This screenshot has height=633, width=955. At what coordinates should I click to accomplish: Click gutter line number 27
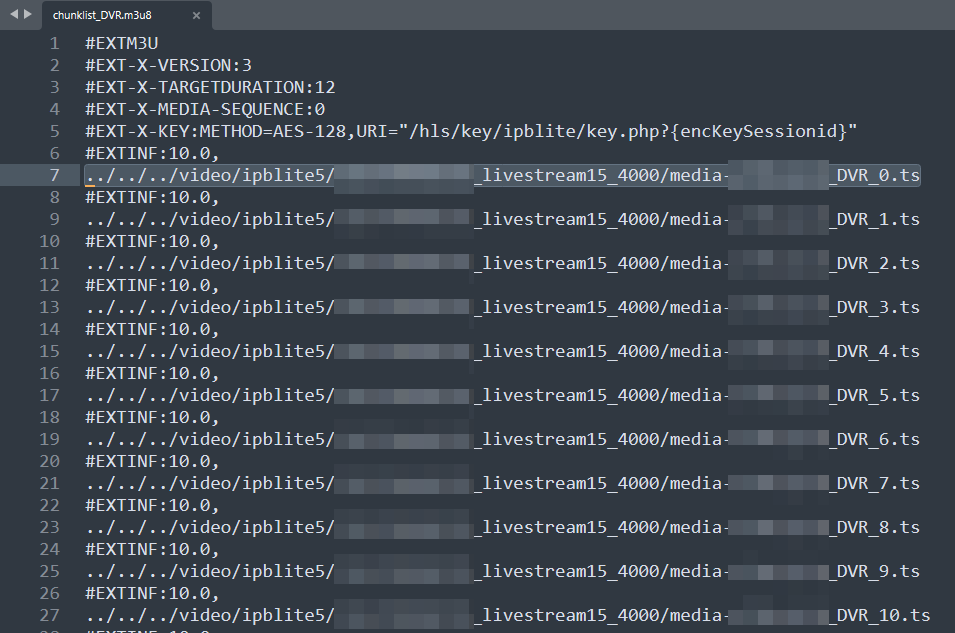[49, 615]
